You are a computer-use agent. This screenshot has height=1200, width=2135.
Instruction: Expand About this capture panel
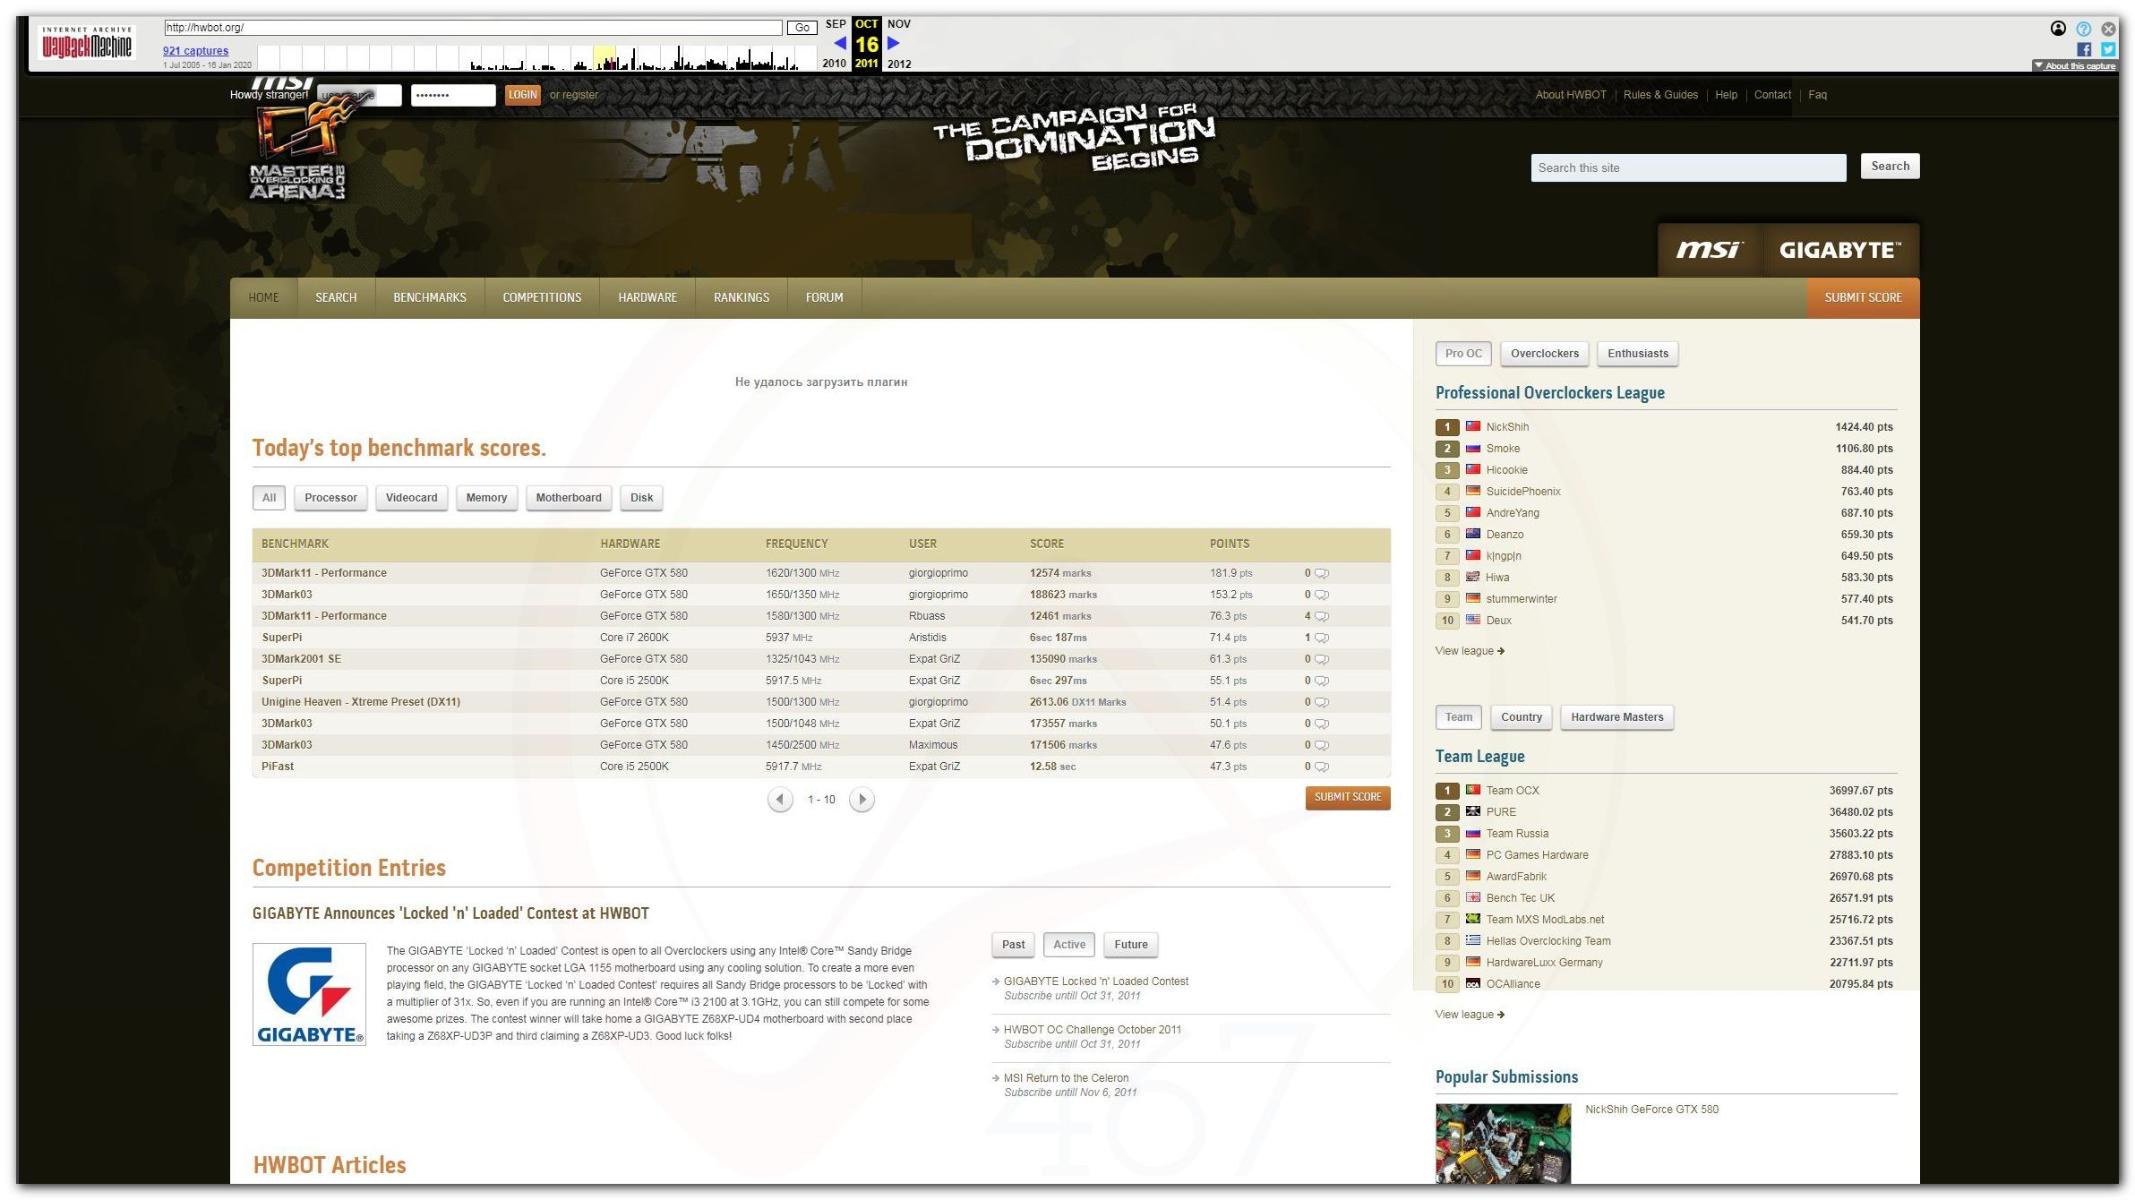coord(2074,66)
